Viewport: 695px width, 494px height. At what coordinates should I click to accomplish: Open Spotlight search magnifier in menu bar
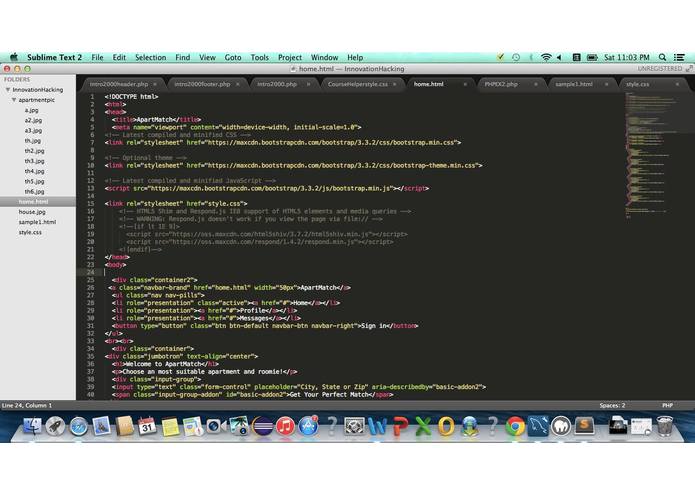662,57
